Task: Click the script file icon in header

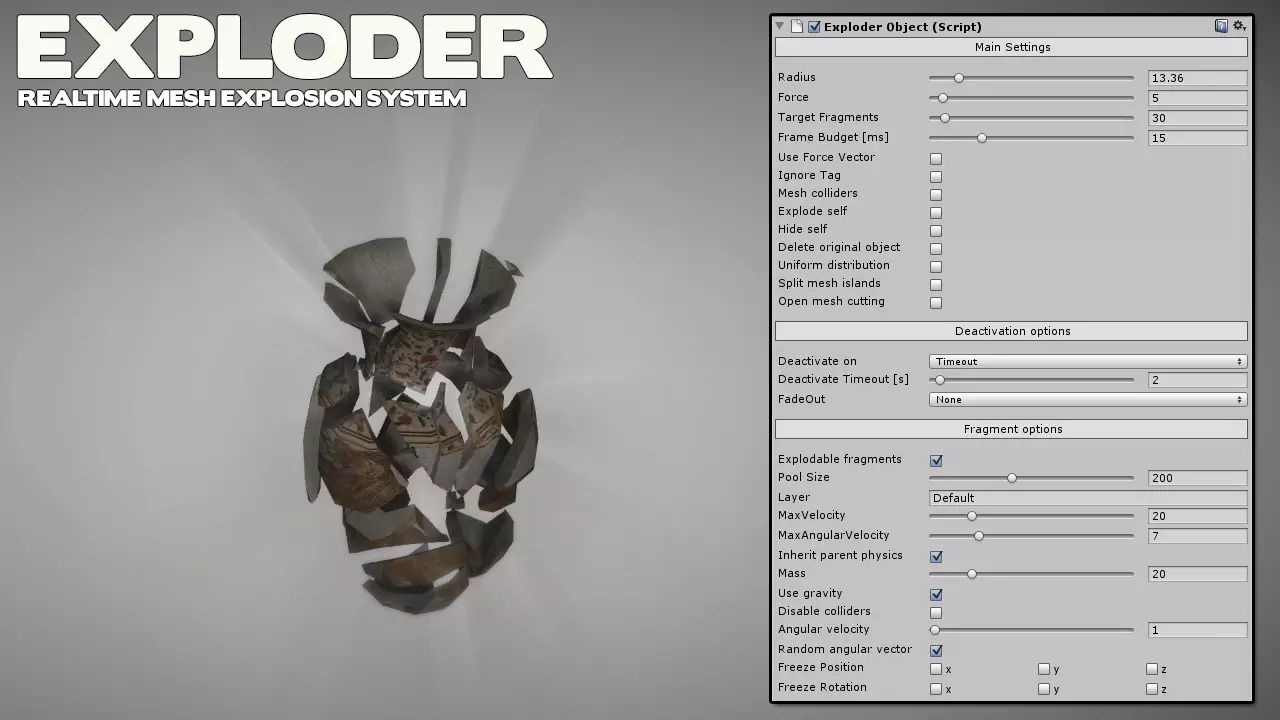Action: (x=797, y=26)
